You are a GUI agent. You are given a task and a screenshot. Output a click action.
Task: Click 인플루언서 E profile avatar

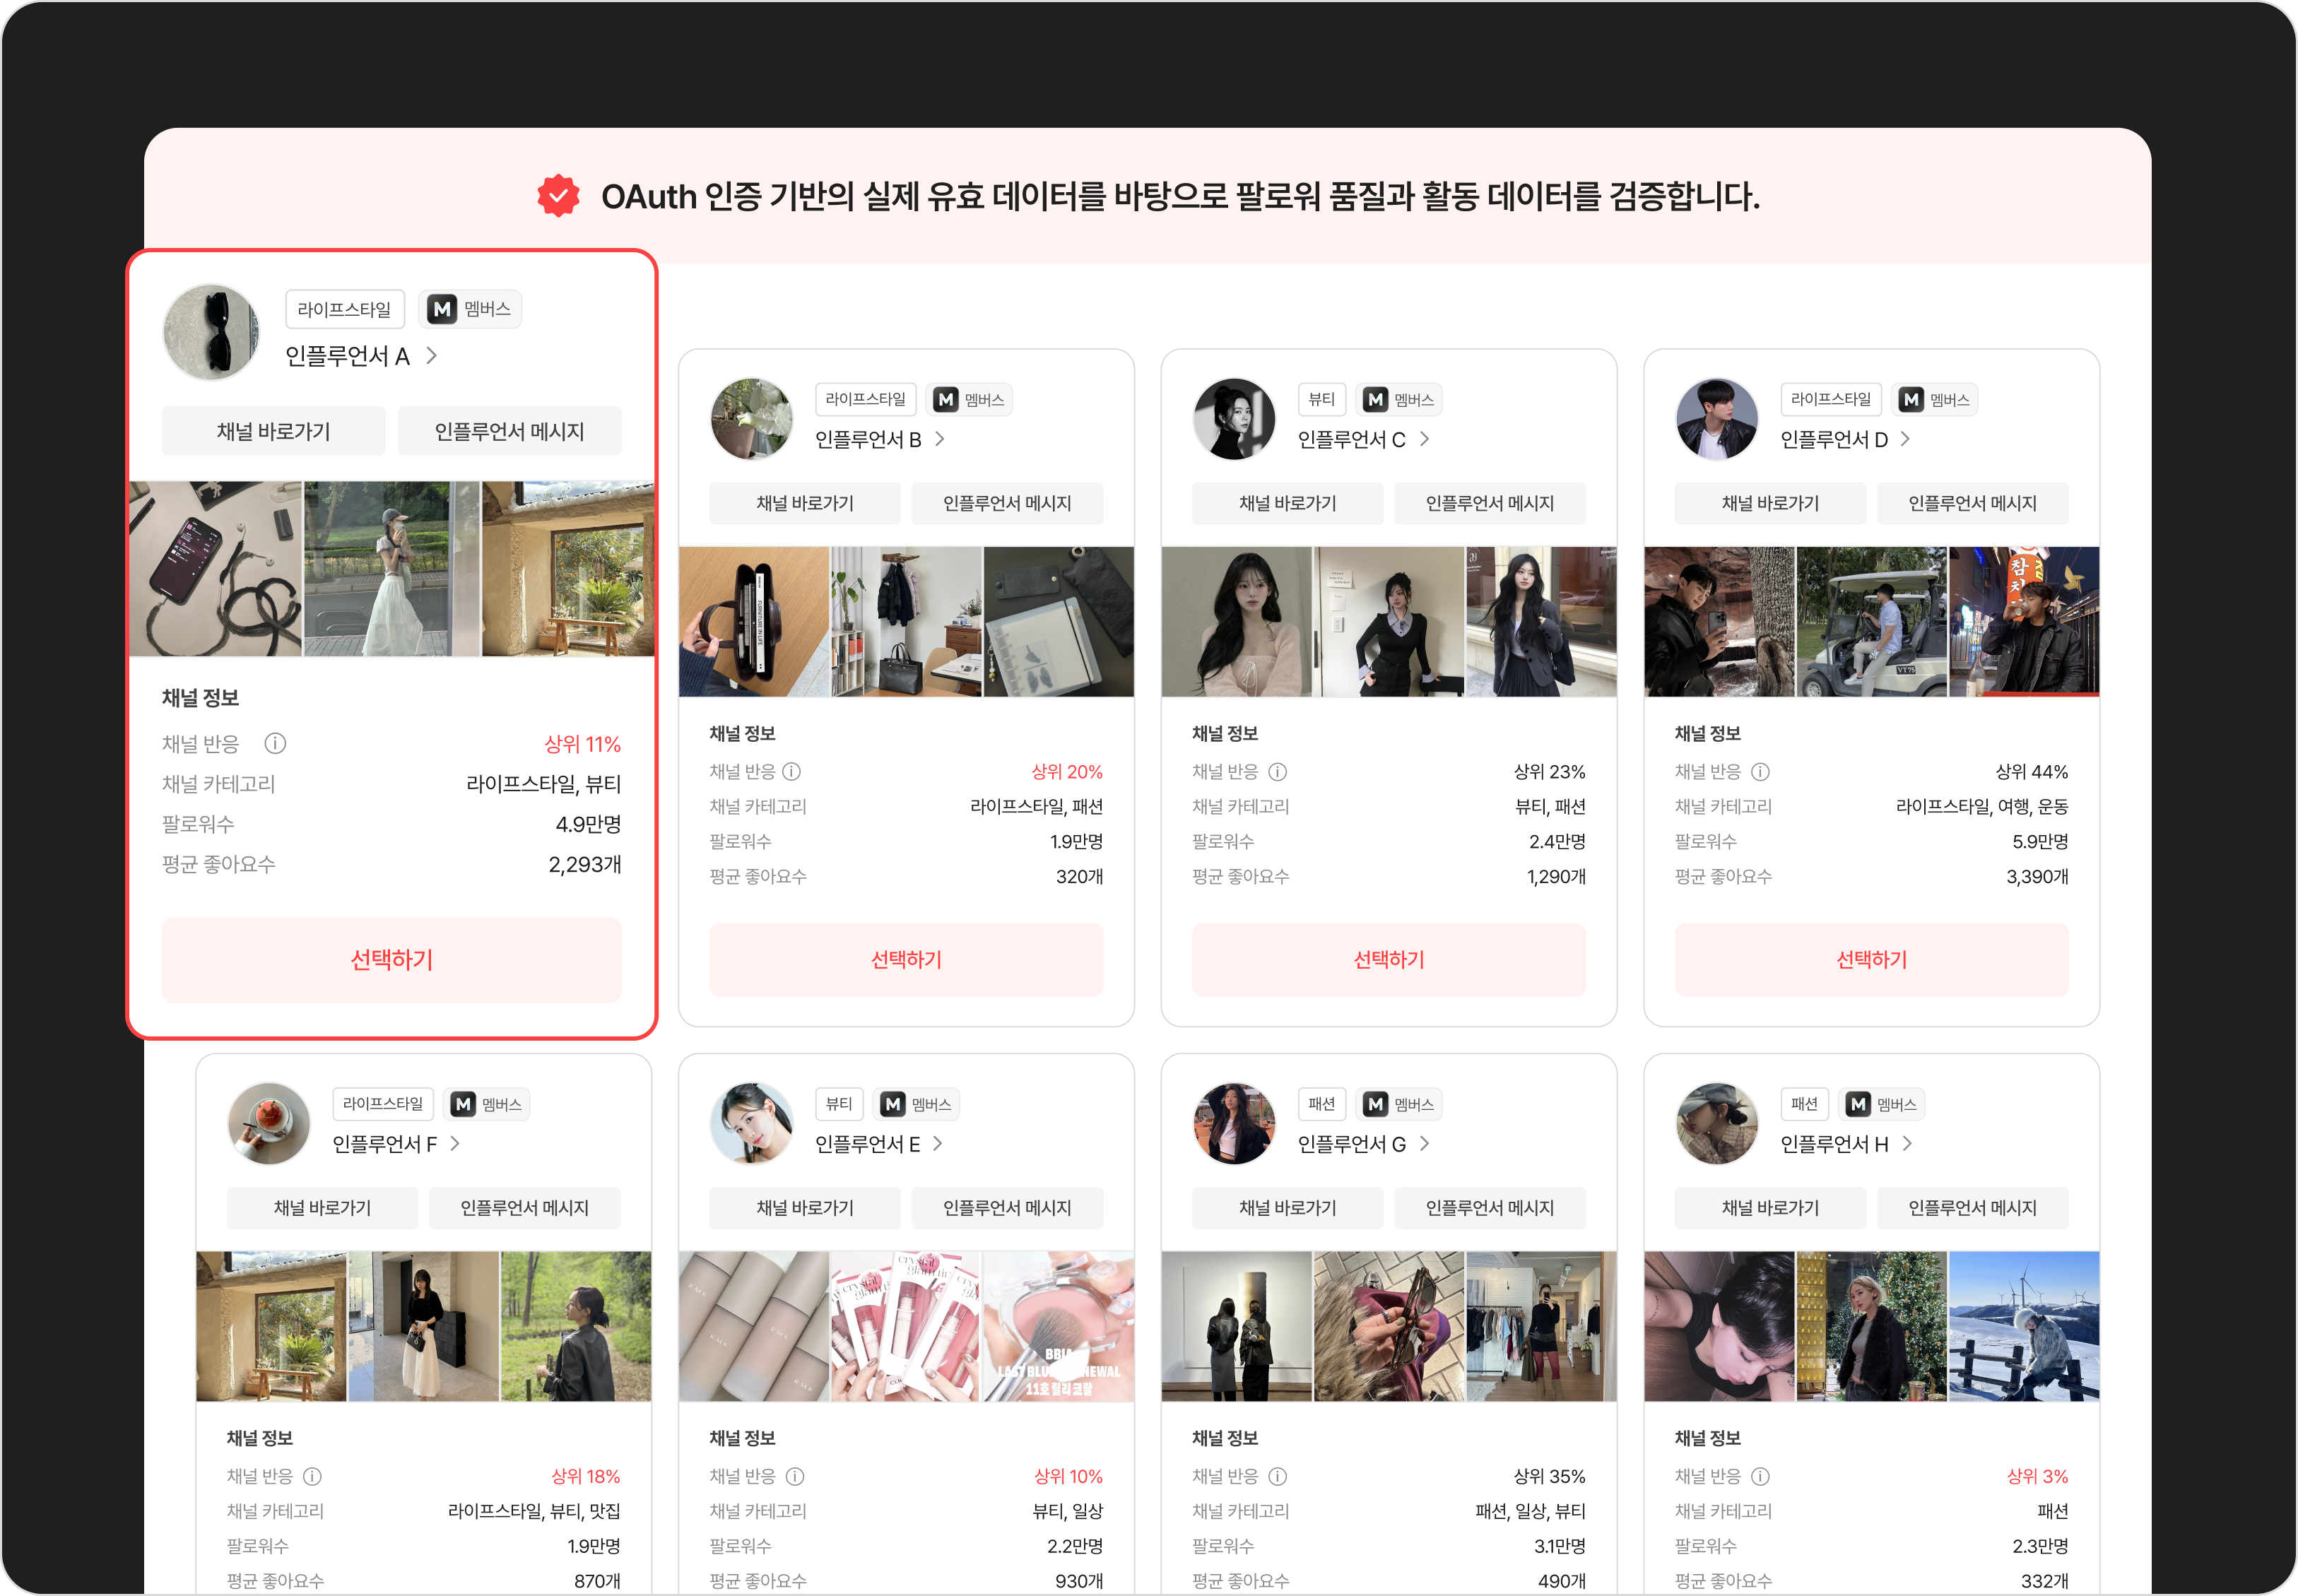(751, 1124)
